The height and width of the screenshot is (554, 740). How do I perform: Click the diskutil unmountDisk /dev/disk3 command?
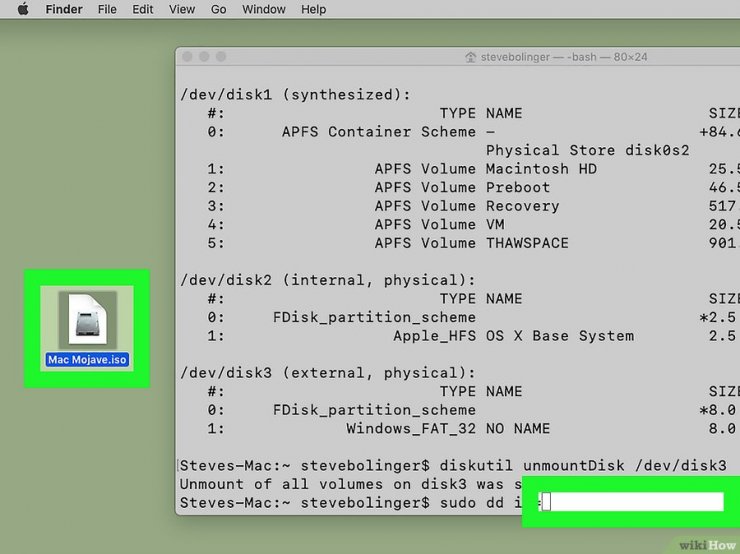click(x=583, y=465)
